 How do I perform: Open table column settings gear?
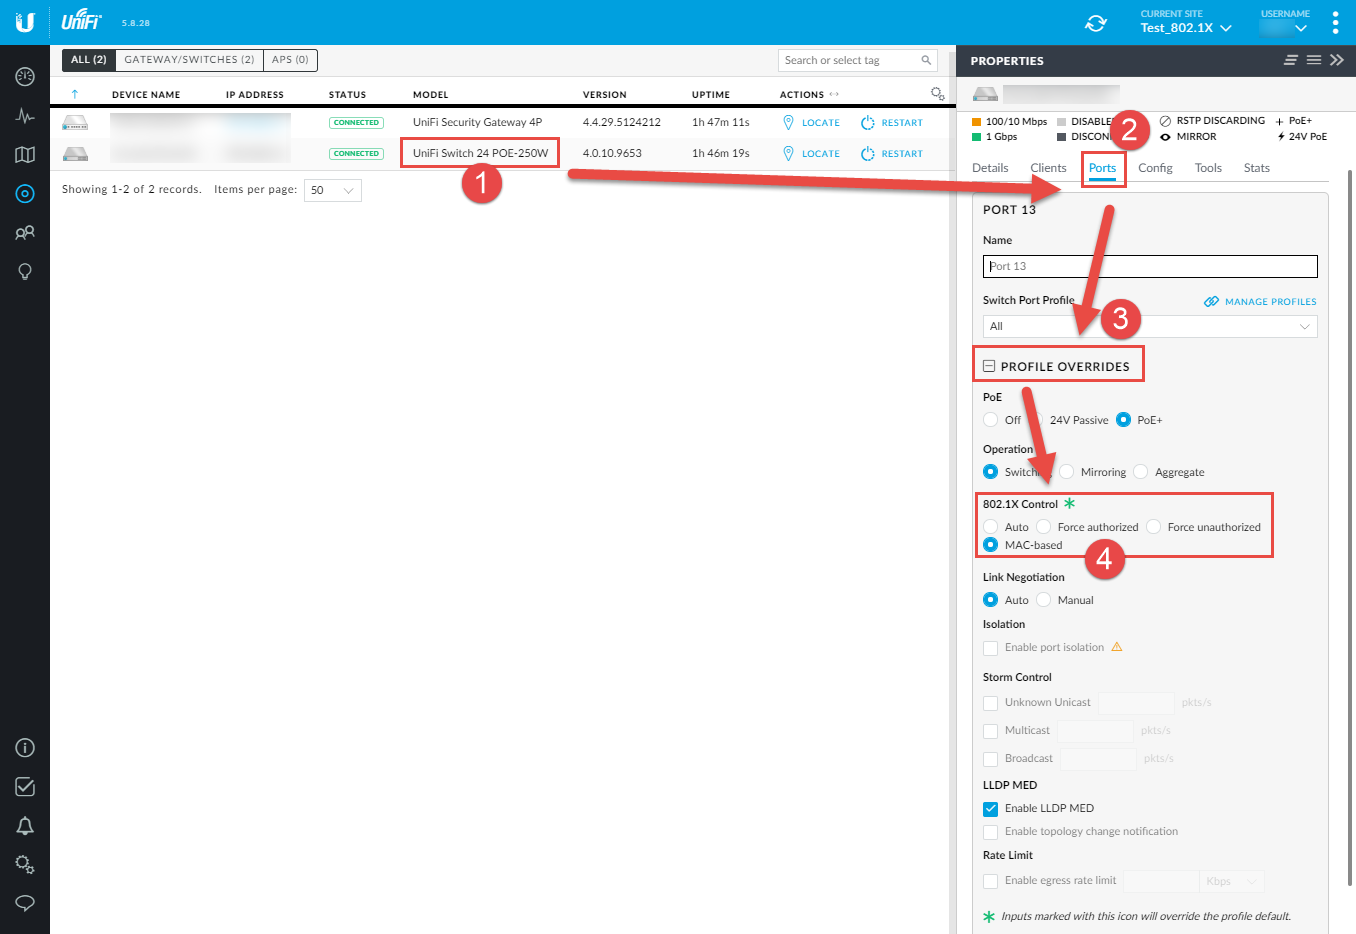pyautogui.click(x=937, y=94)
